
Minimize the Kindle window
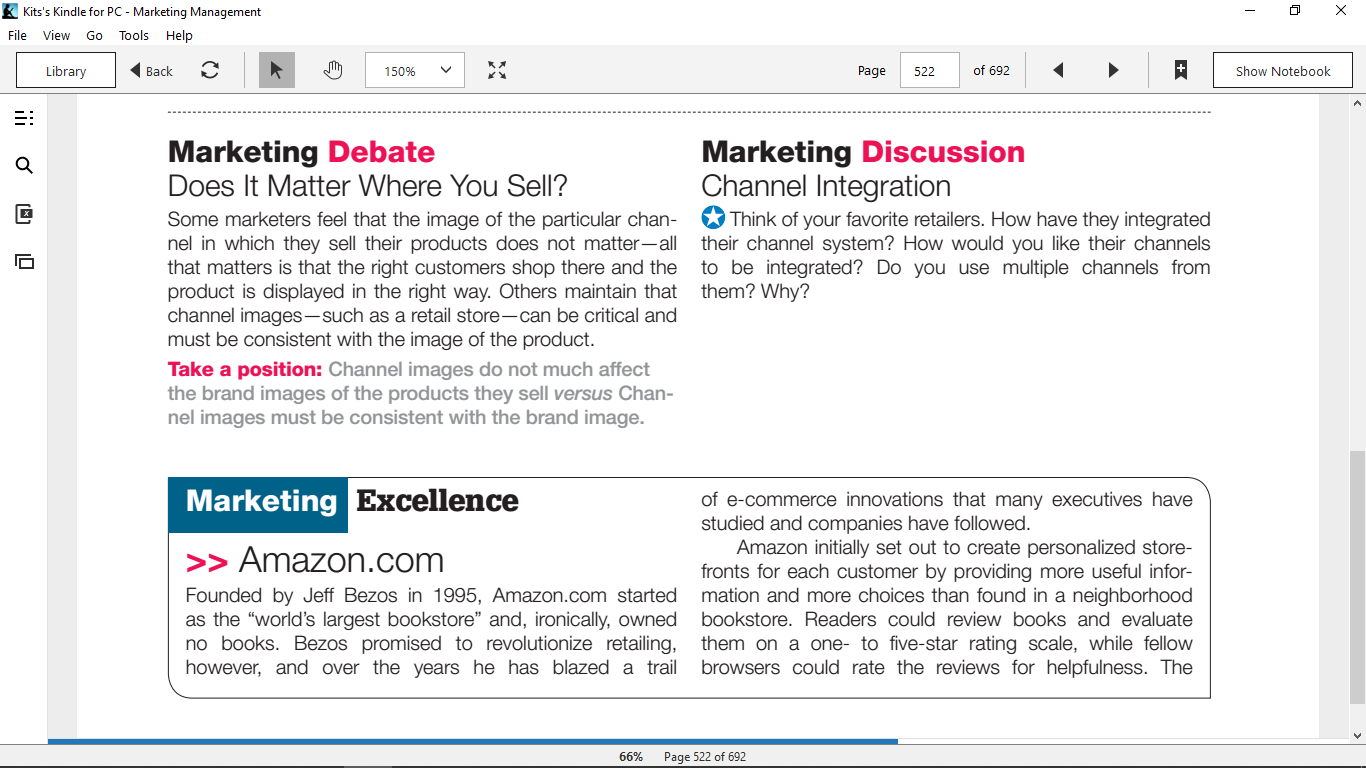(x=1250, y=11)
